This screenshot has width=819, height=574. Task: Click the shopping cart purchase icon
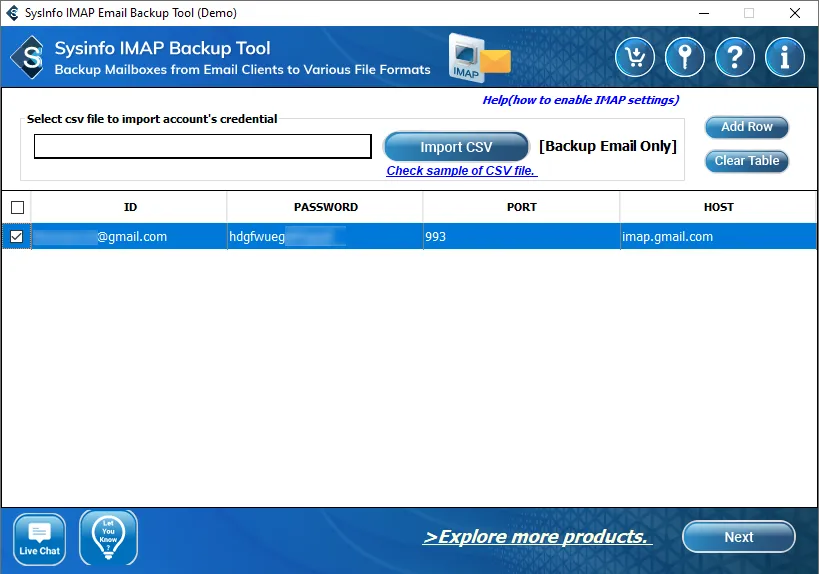tap(635, 58)
